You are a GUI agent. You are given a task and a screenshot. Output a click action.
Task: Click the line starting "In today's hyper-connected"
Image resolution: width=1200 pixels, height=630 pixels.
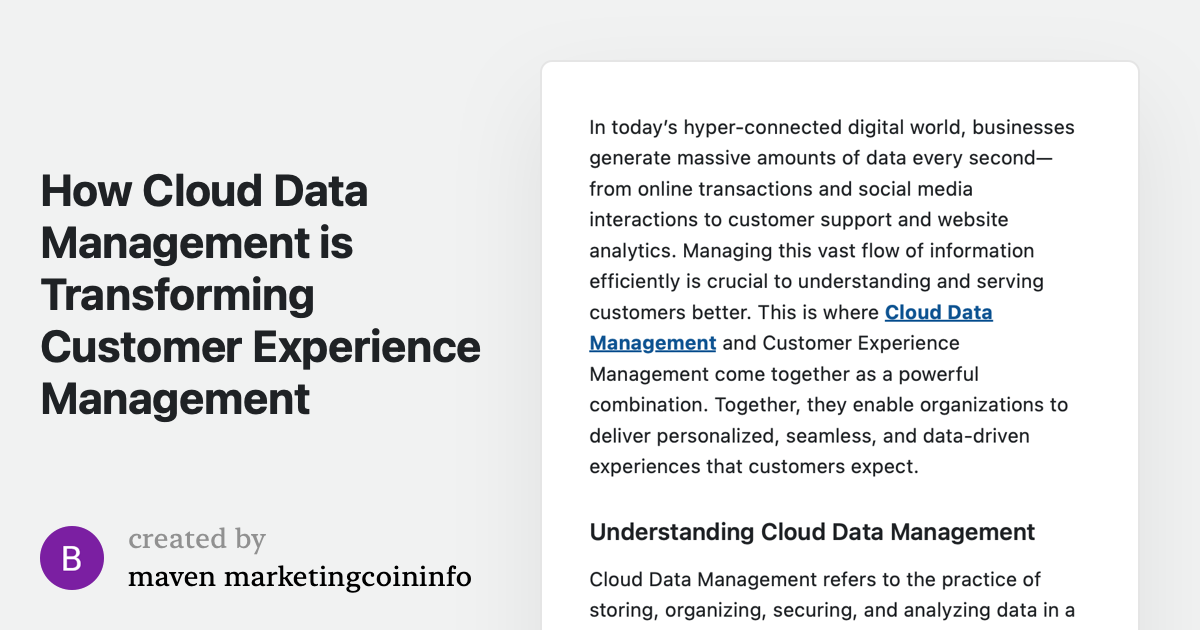pyautogui.click(x=831, y=127)
